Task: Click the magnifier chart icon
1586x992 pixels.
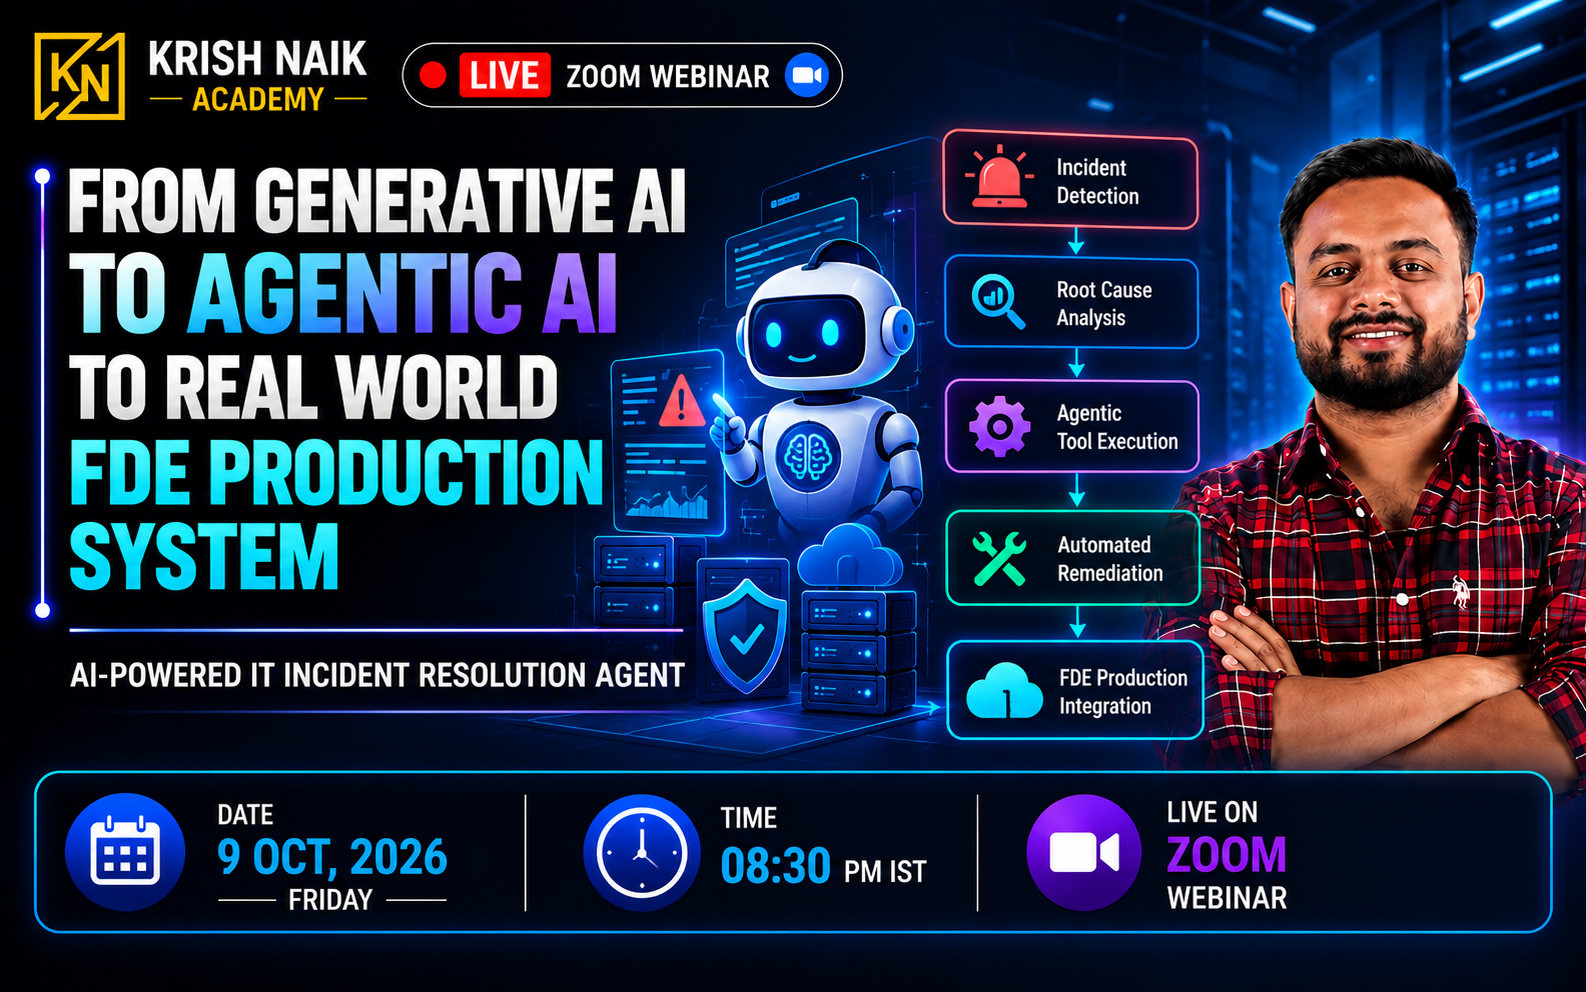Action: pos(999,301)
